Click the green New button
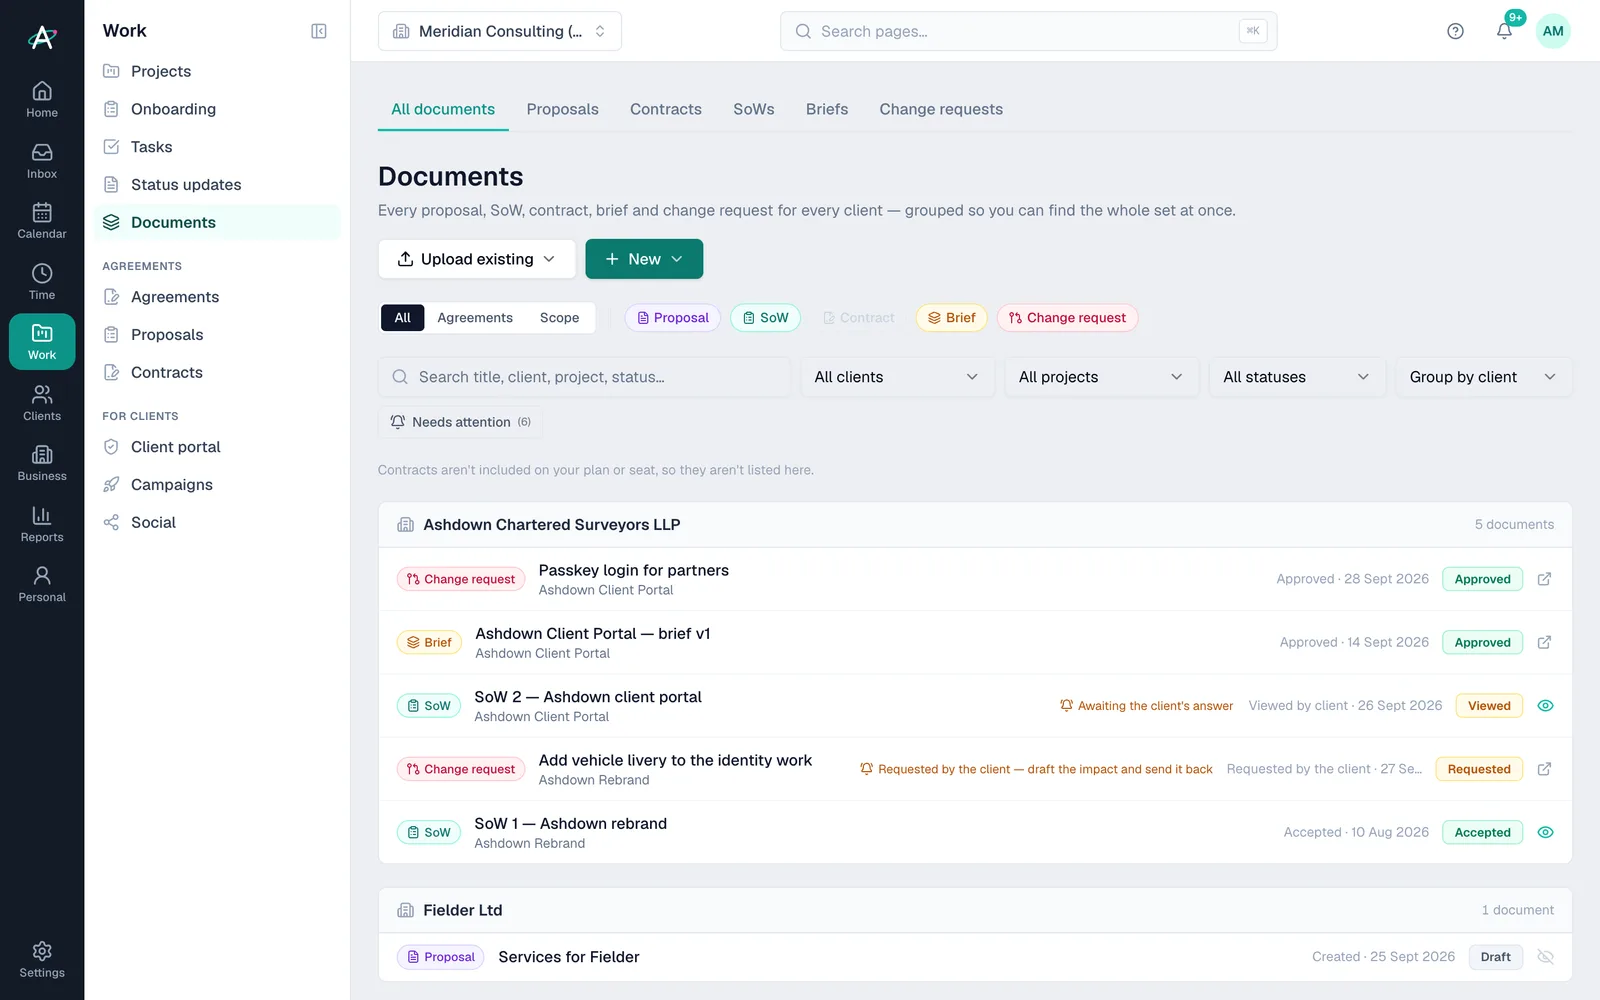The image size is (1600, 1000). 644,259
